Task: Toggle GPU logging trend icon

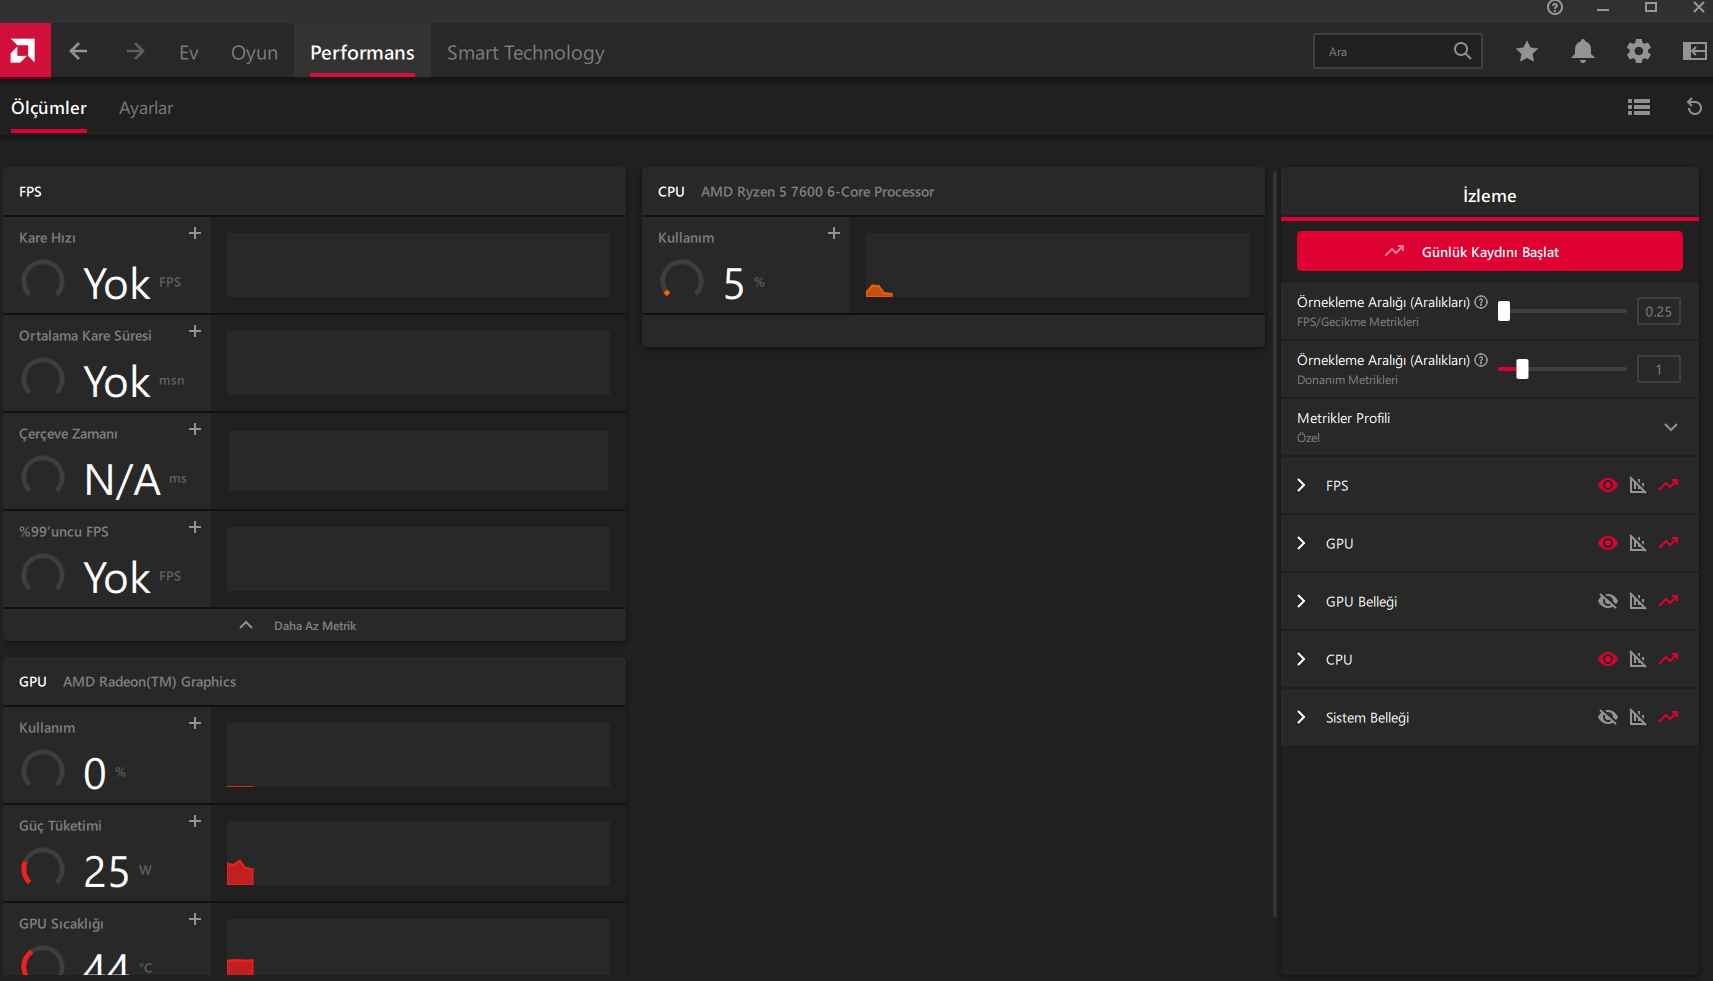Action: click(1668, 543)
